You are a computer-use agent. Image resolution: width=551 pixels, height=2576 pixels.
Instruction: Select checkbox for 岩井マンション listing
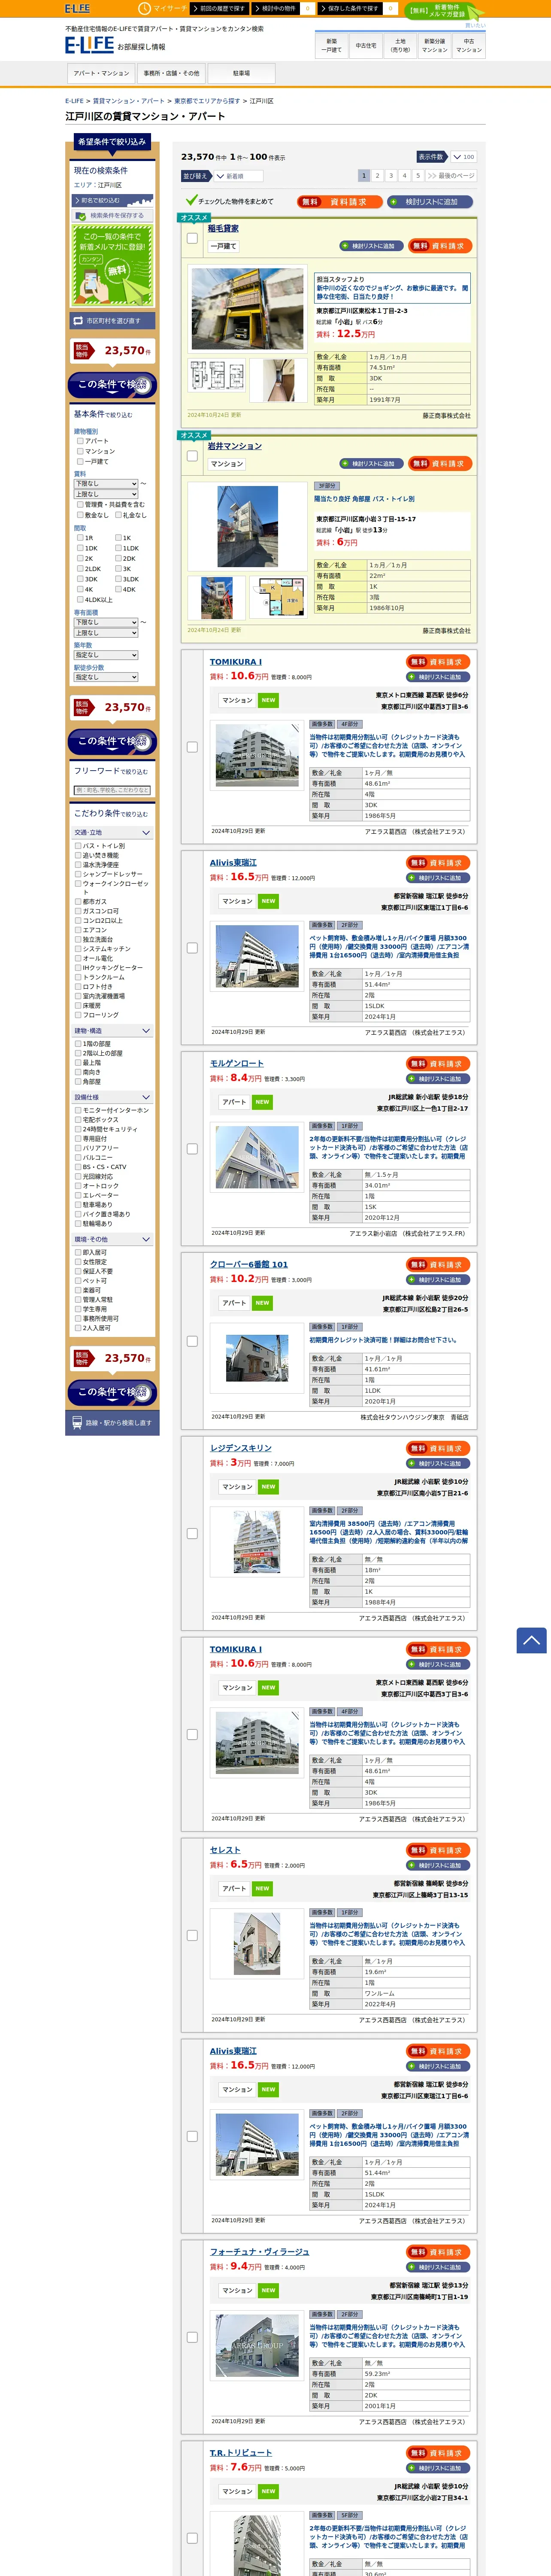pyautogui.click(x=192, y=456)
